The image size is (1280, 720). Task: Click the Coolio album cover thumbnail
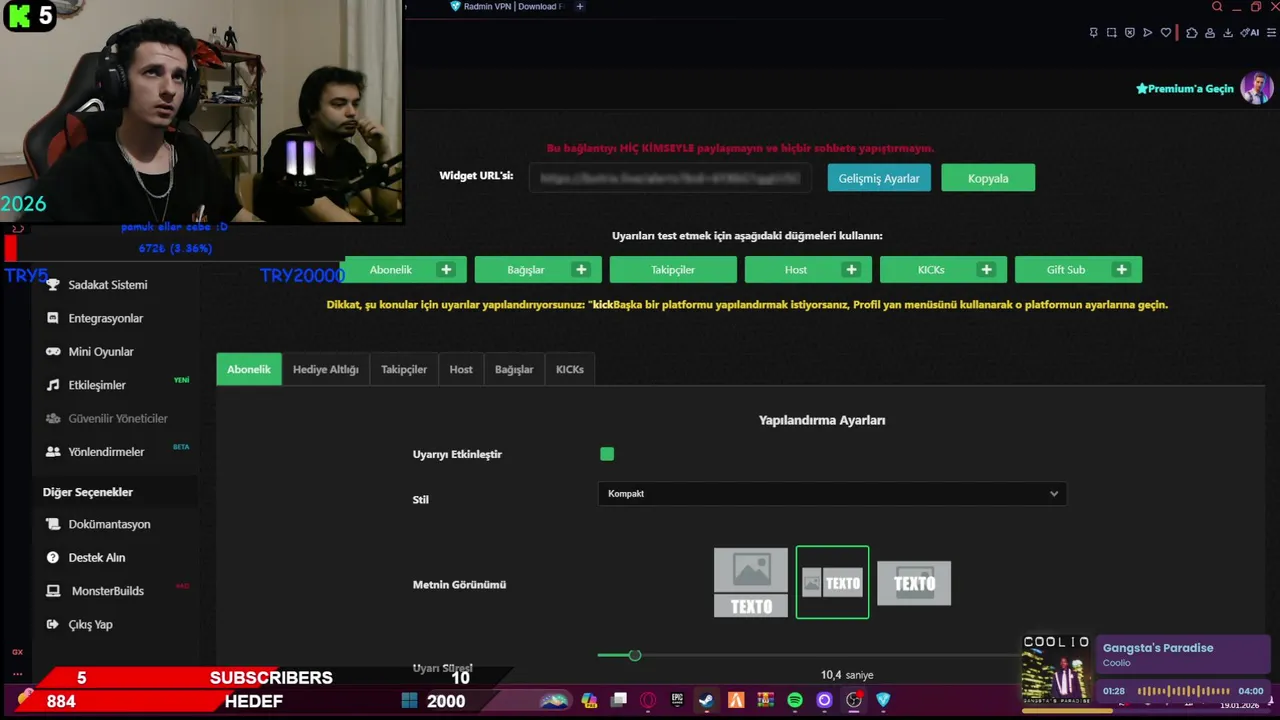click(1056, 670)
